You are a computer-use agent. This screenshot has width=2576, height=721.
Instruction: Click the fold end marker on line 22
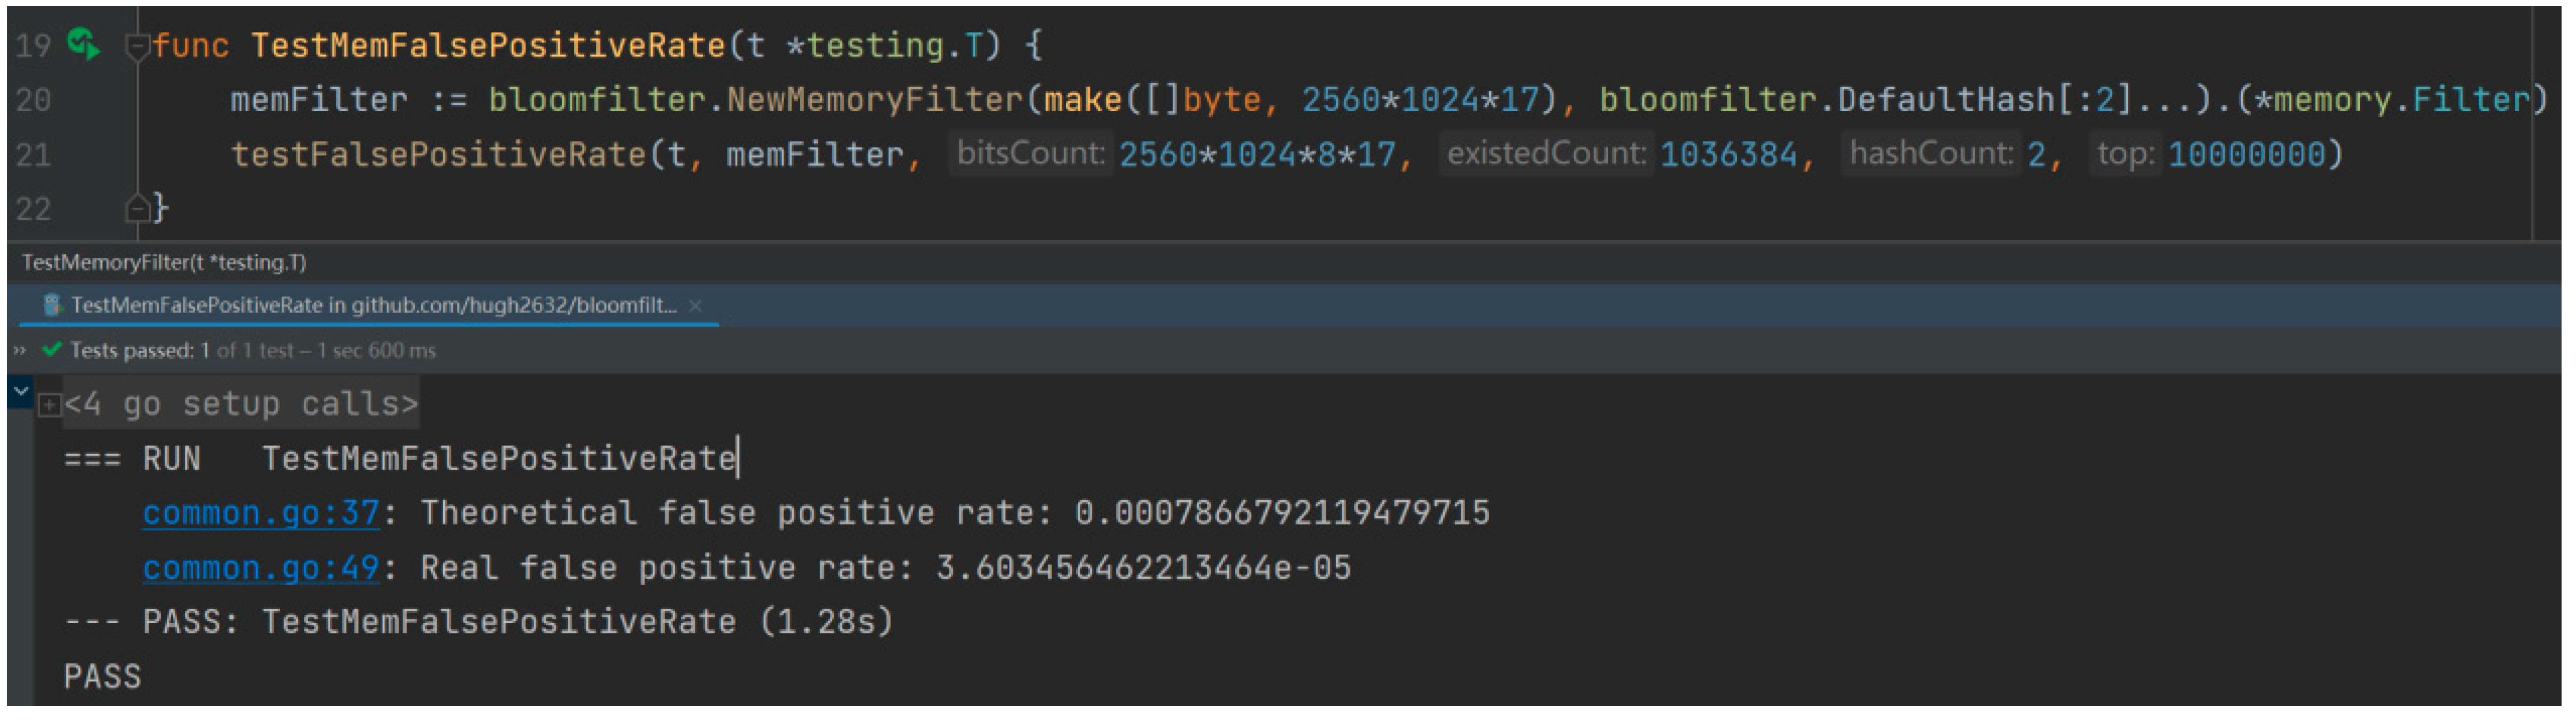pos(137,208)
